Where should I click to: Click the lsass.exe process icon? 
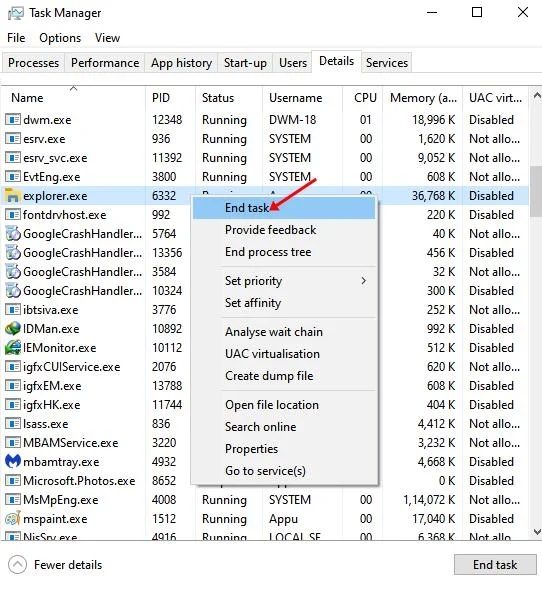click(13, 424)
